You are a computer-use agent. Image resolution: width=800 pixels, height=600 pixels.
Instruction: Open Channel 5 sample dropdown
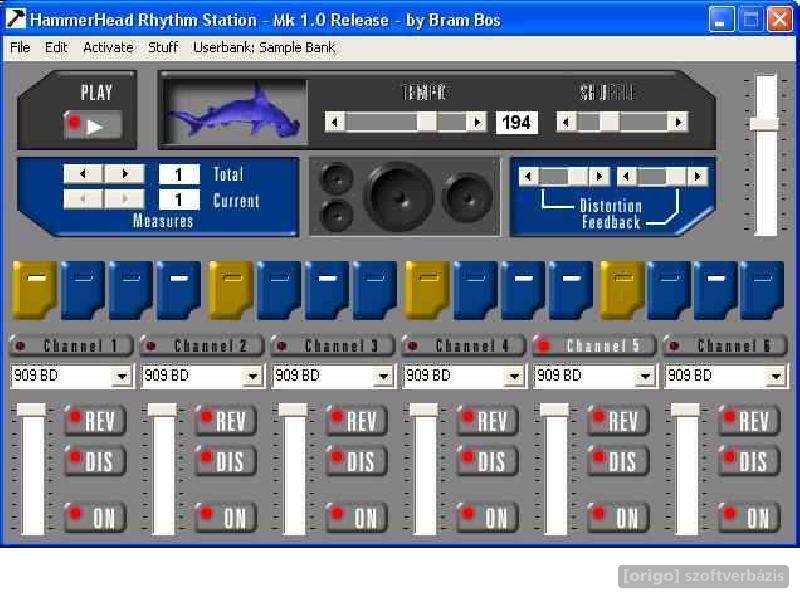[x=645, y=377]
